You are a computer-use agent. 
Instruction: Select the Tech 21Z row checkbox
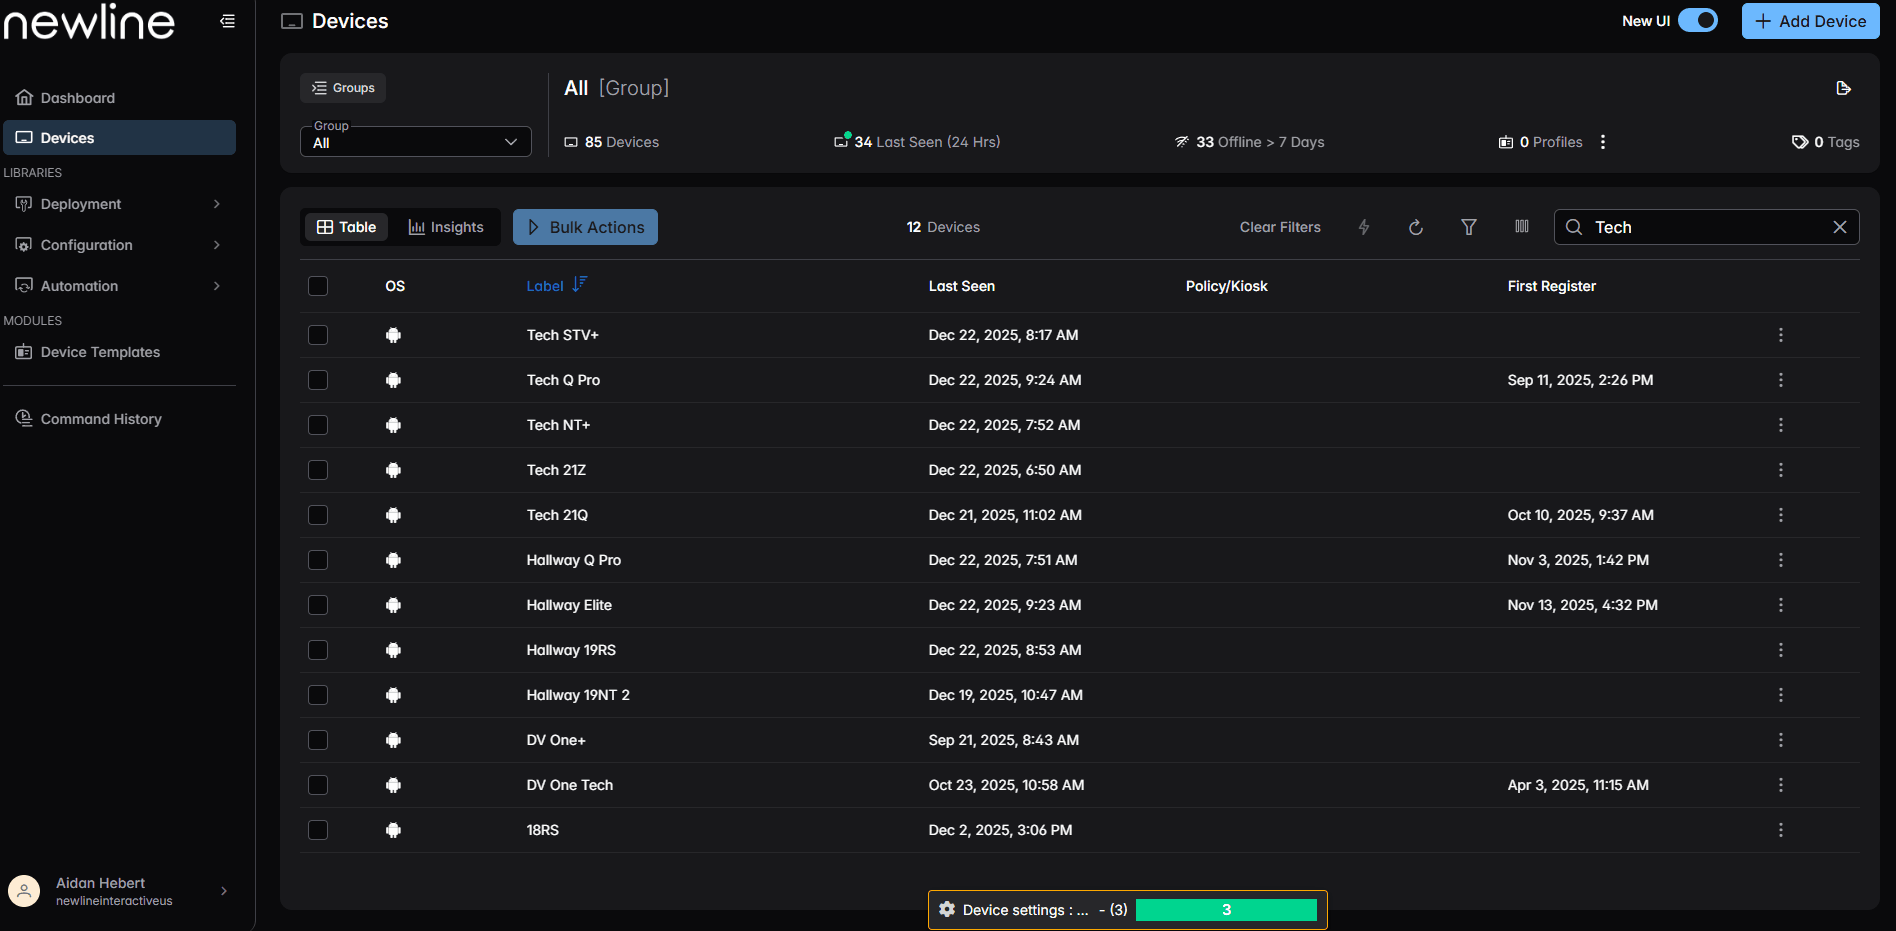[318, 470]
